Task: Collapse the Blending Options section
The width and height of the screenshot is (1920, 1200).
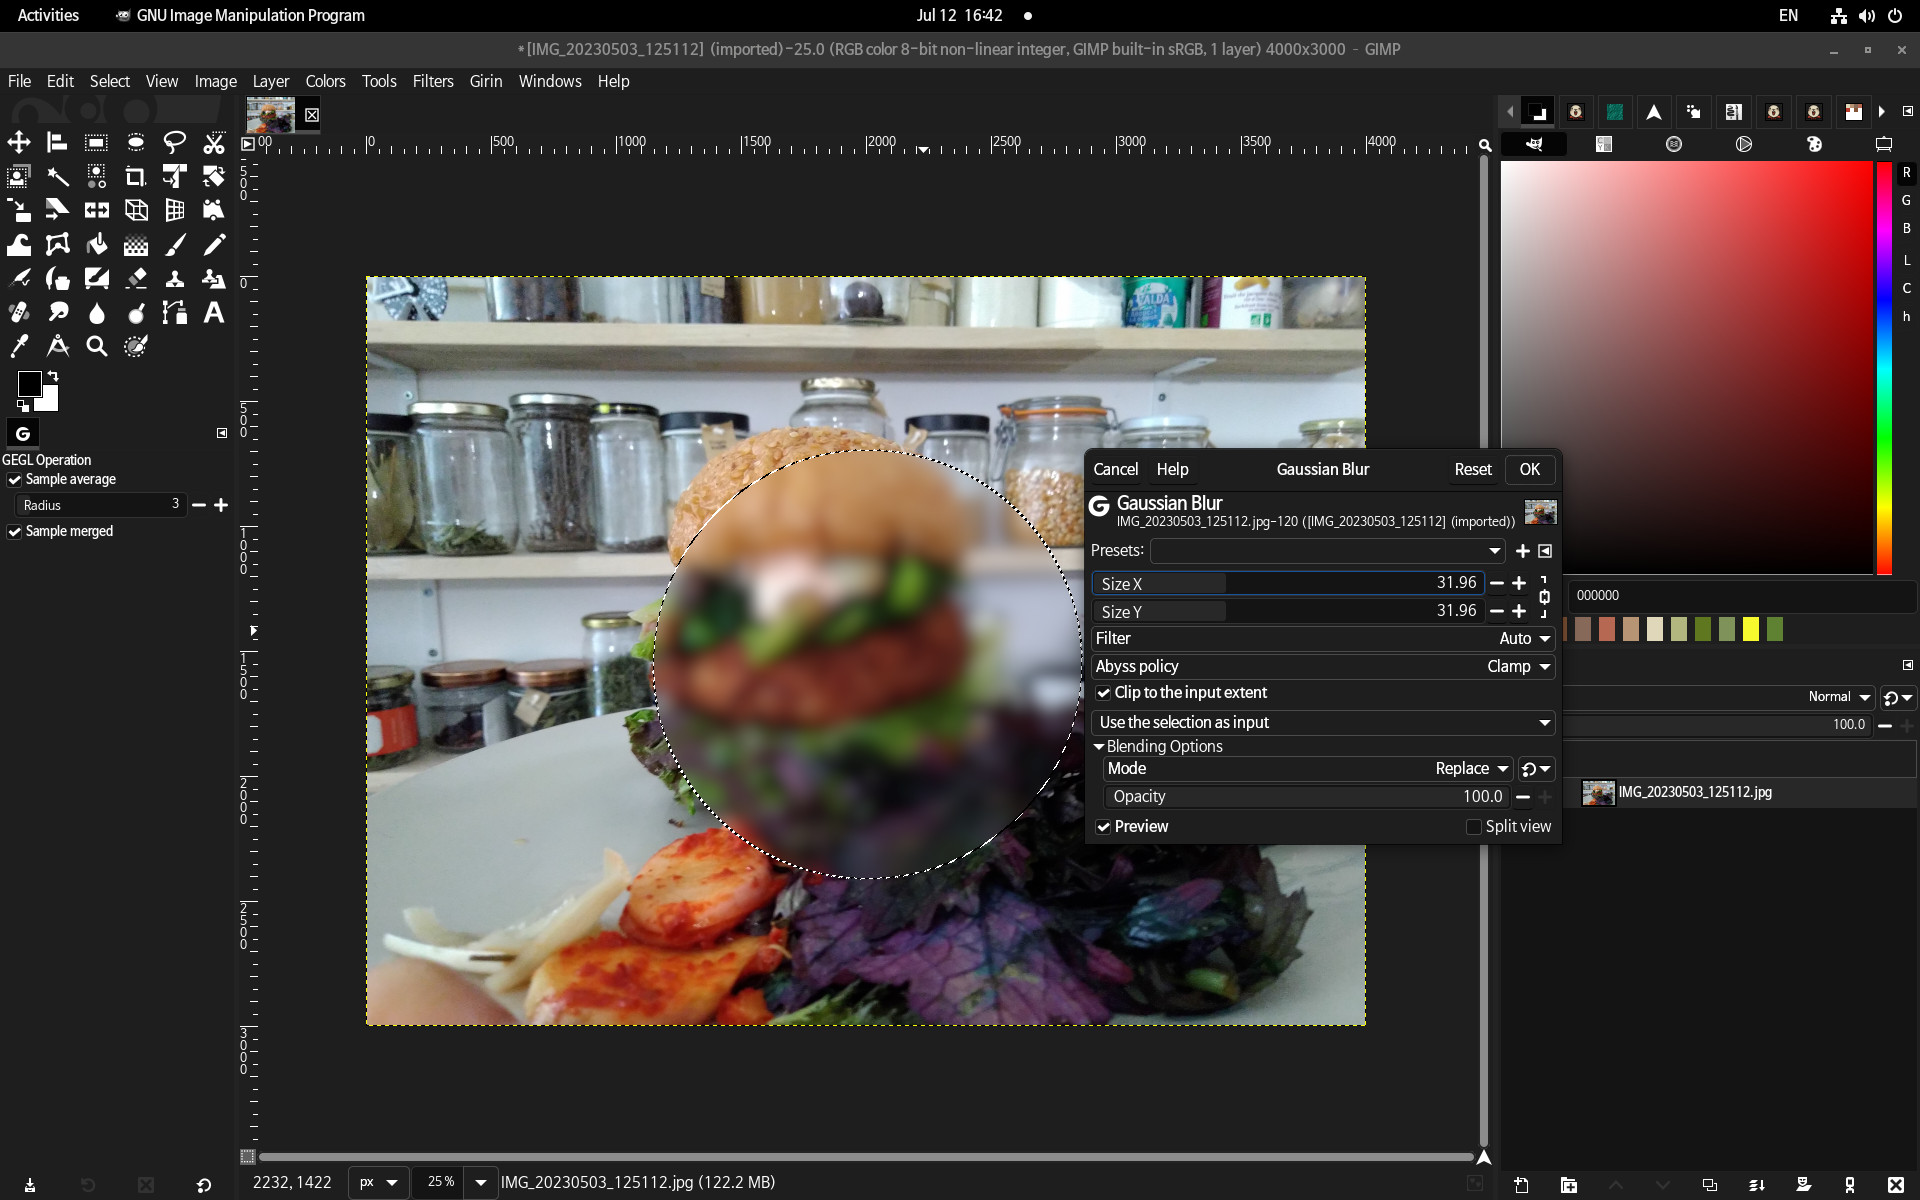Action: click(1099, 747)
